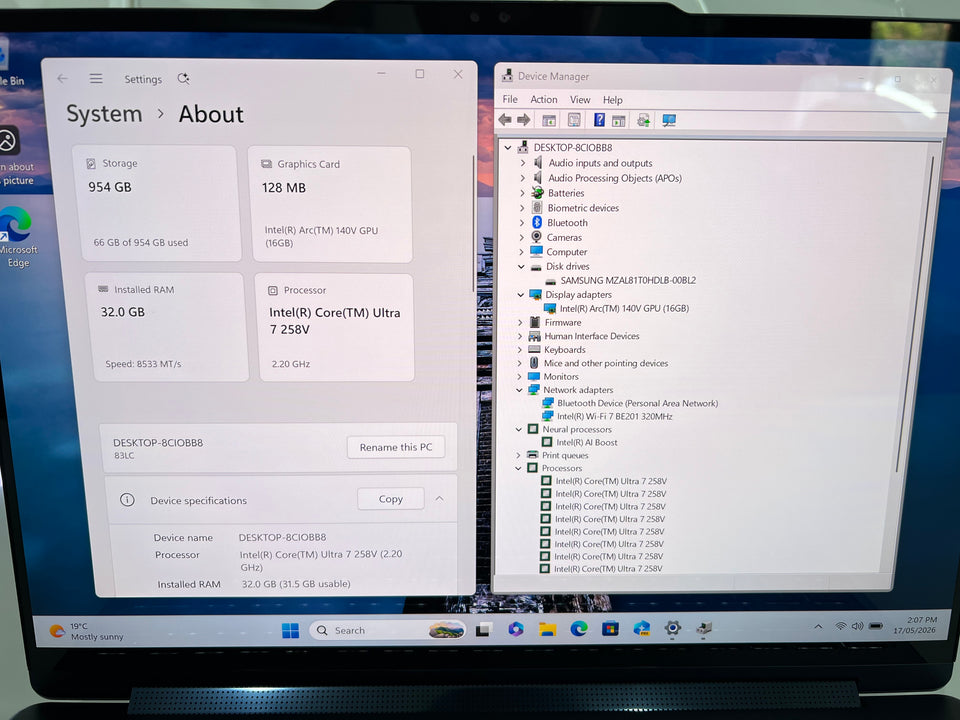The width and height of the screenshot is (960, 720).
Task: Click Rename this PC button
Action: (396, 447)
